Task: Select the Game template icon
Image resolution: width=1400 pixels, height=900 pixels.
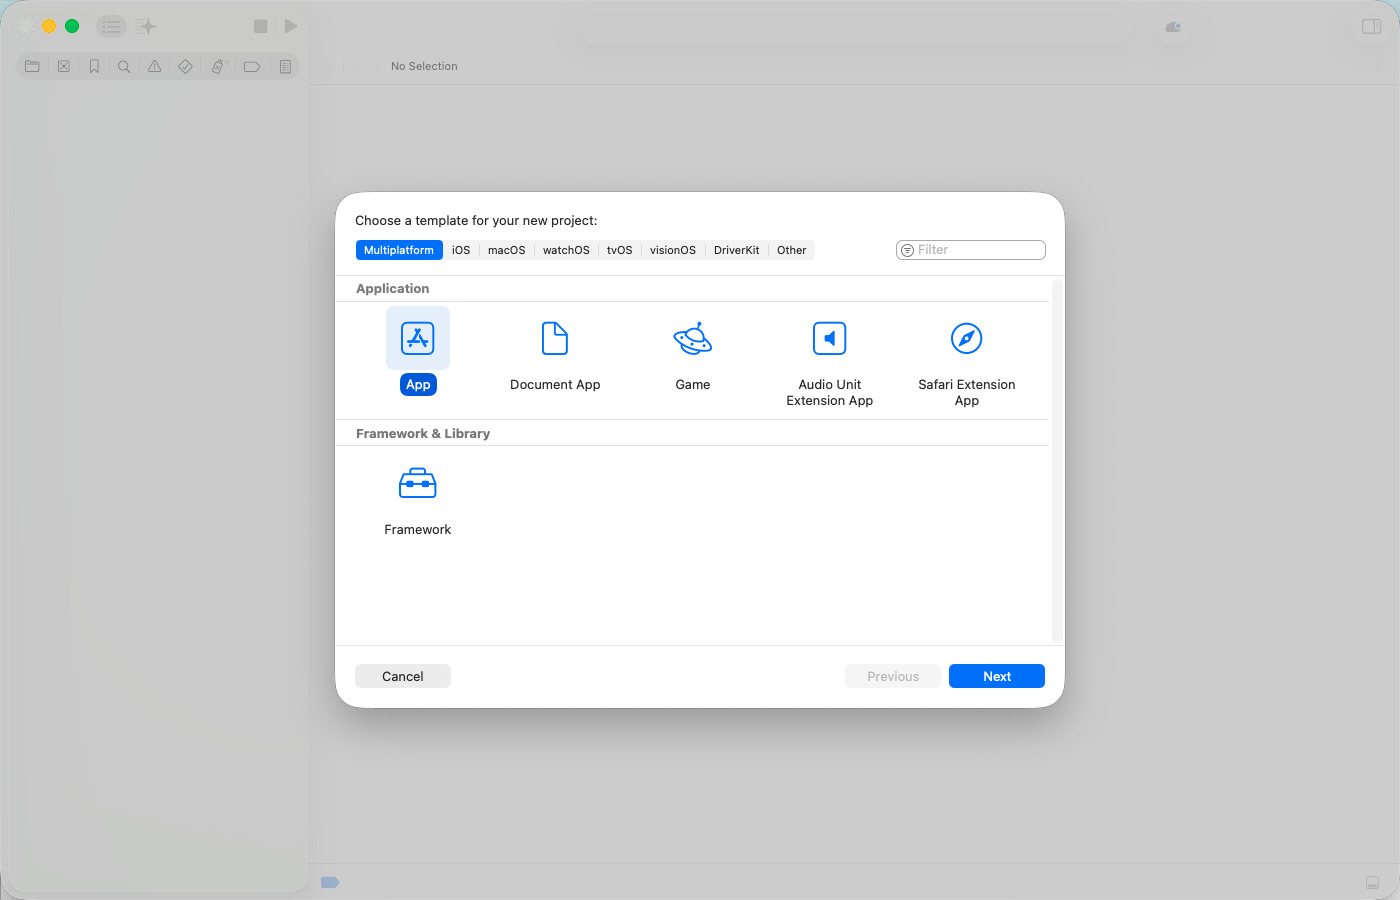Action: click(692, 339)
